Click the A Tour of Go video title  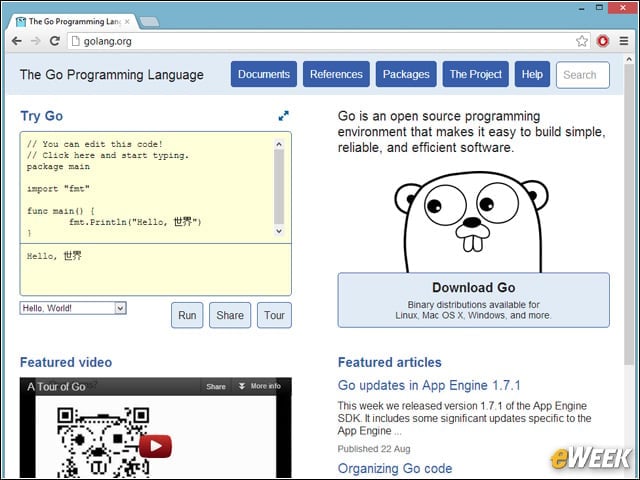coord(56,387)
